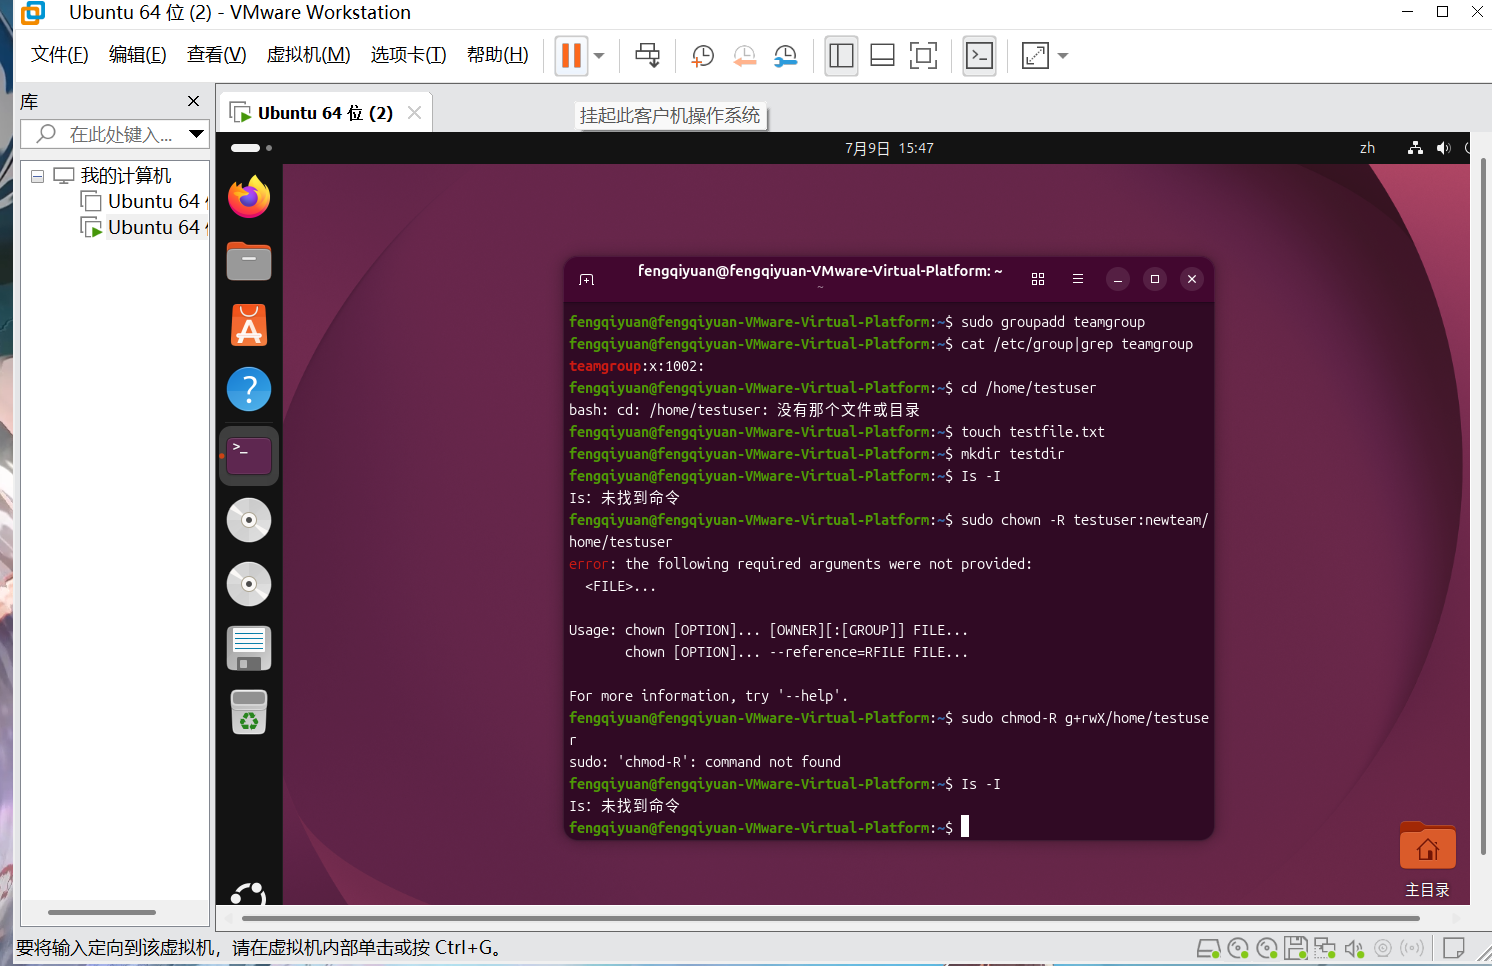Maximize the terminal window
Image resolution: width=1492 pixels, height=966 pixels.
pyautogui.click(x=1155, y=279)
